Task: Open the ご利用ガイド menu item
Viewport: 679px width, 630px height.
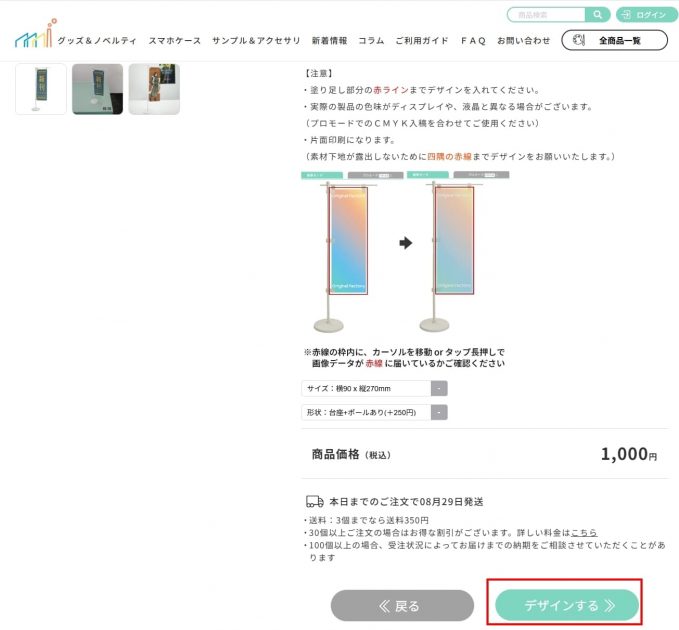Action: pyautogui.click(x=422, y=41)
